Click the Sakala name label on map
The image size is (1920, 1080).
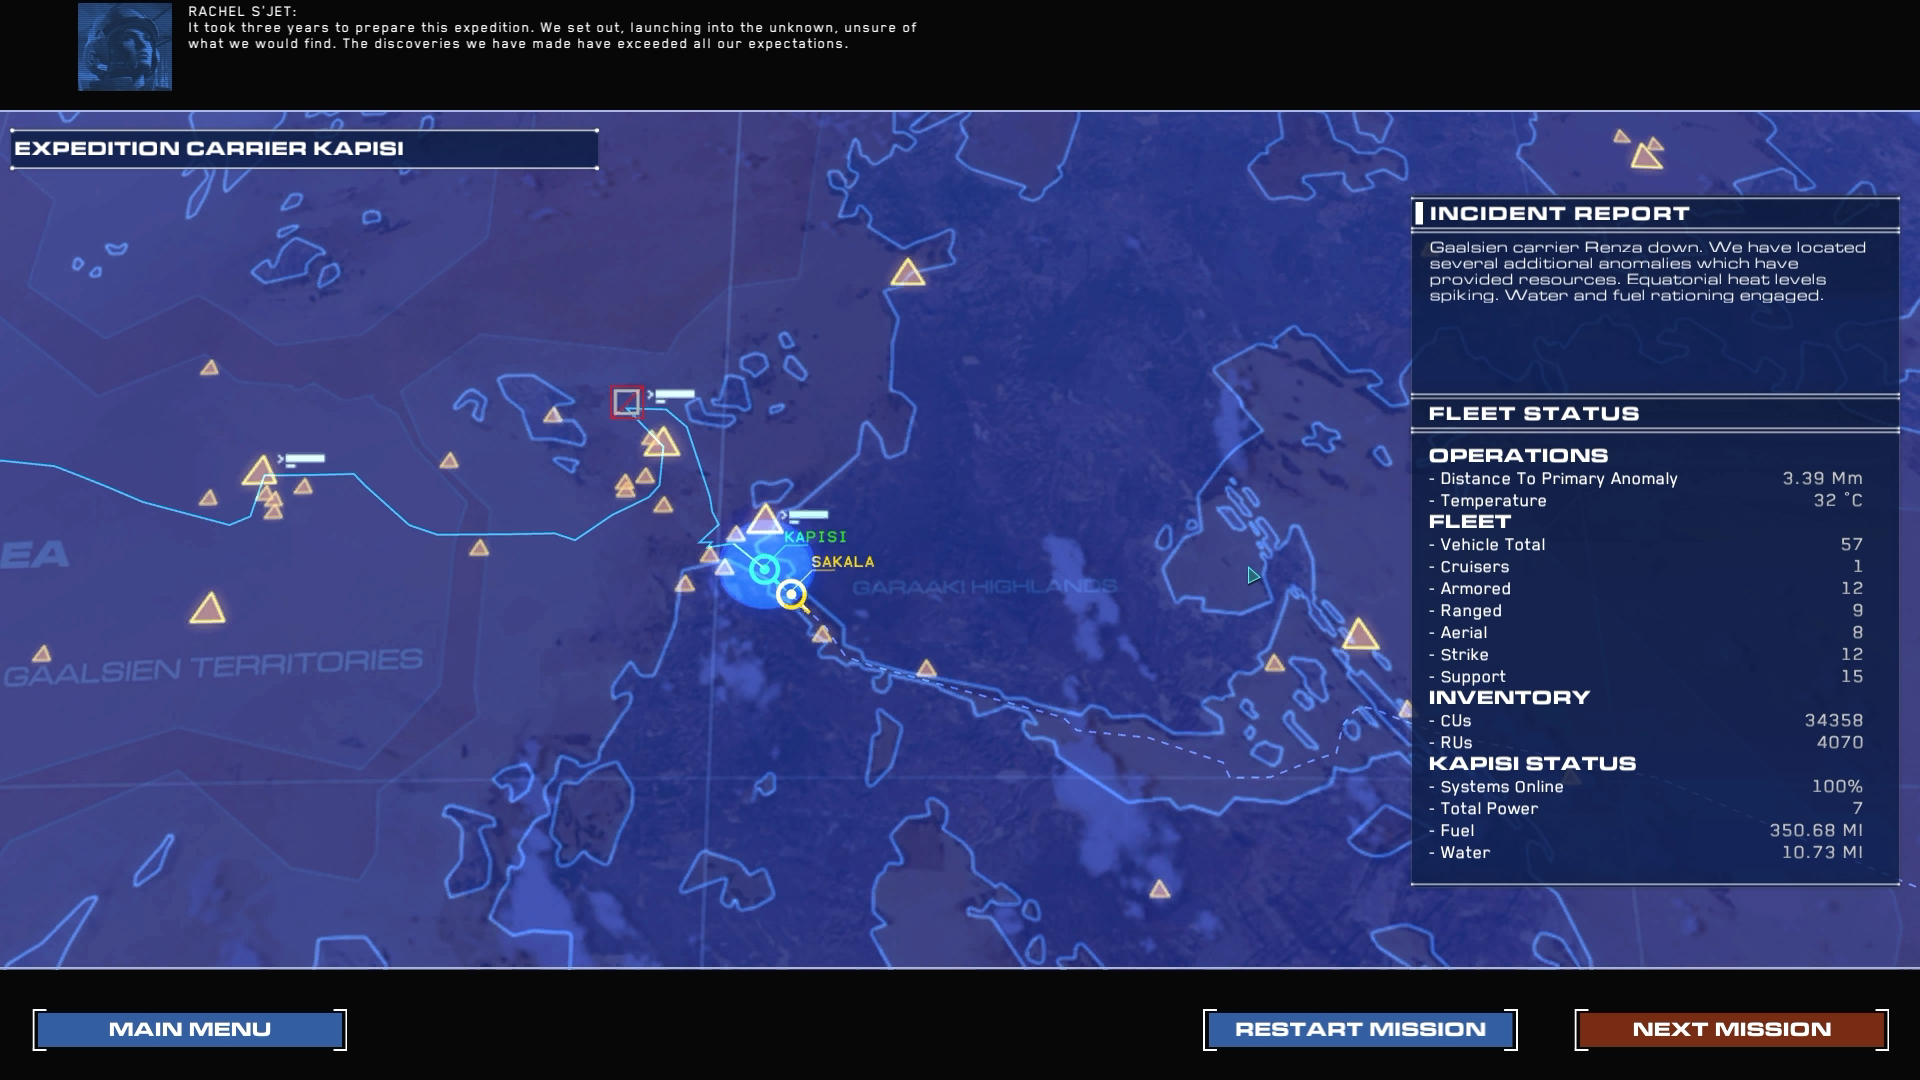coord(842,562)
